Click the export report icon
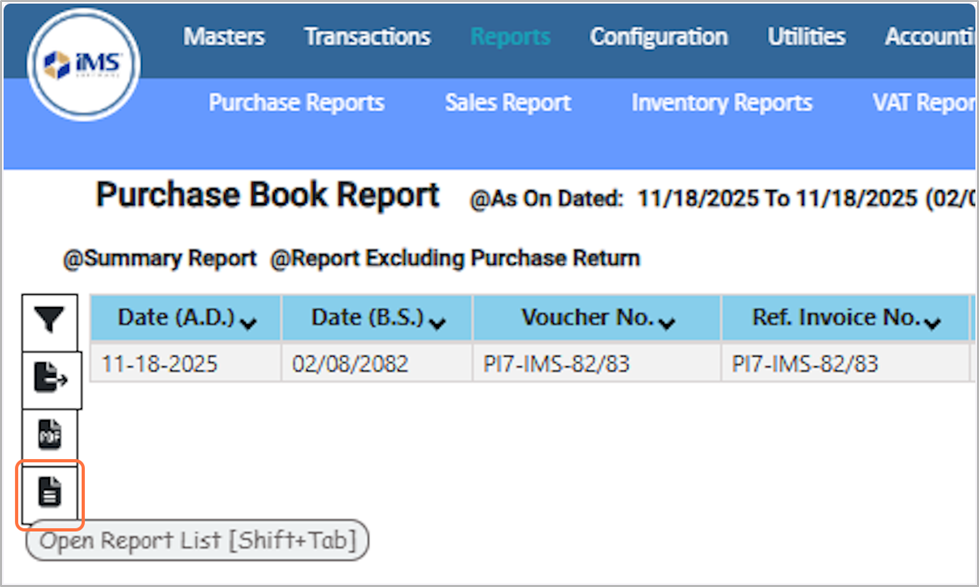Viewport: 979px width, 587px height. [x=50, y=377]
